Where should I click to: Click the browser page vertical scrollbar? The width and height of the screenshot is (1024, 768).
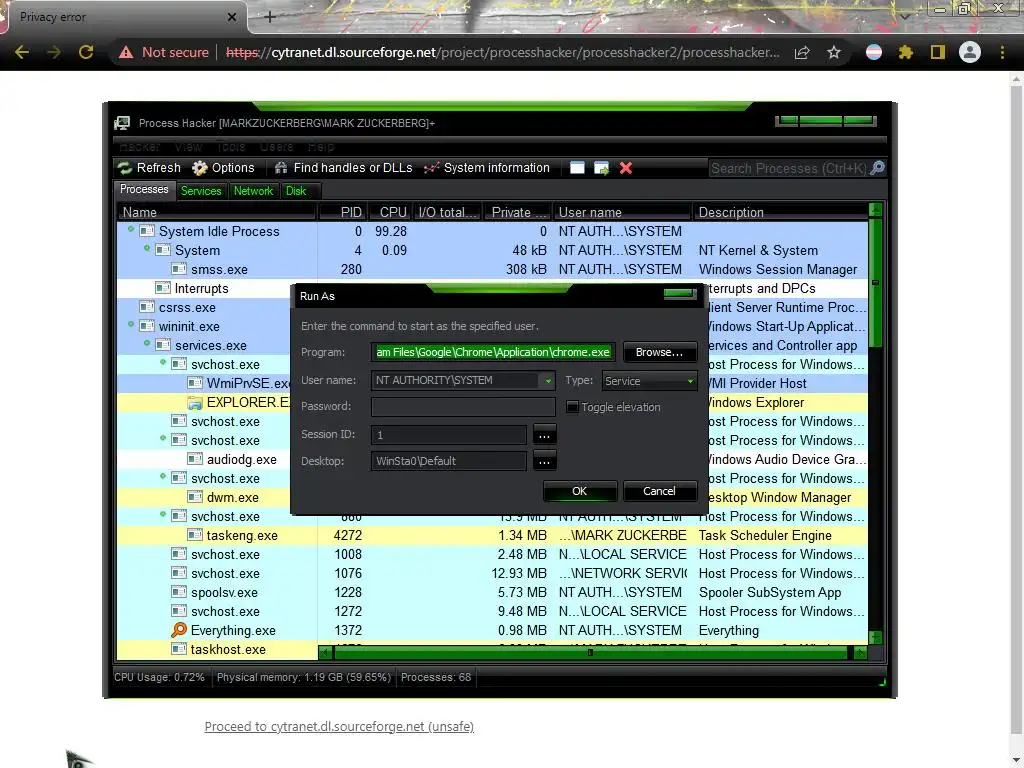click(x=1016, y=418)
